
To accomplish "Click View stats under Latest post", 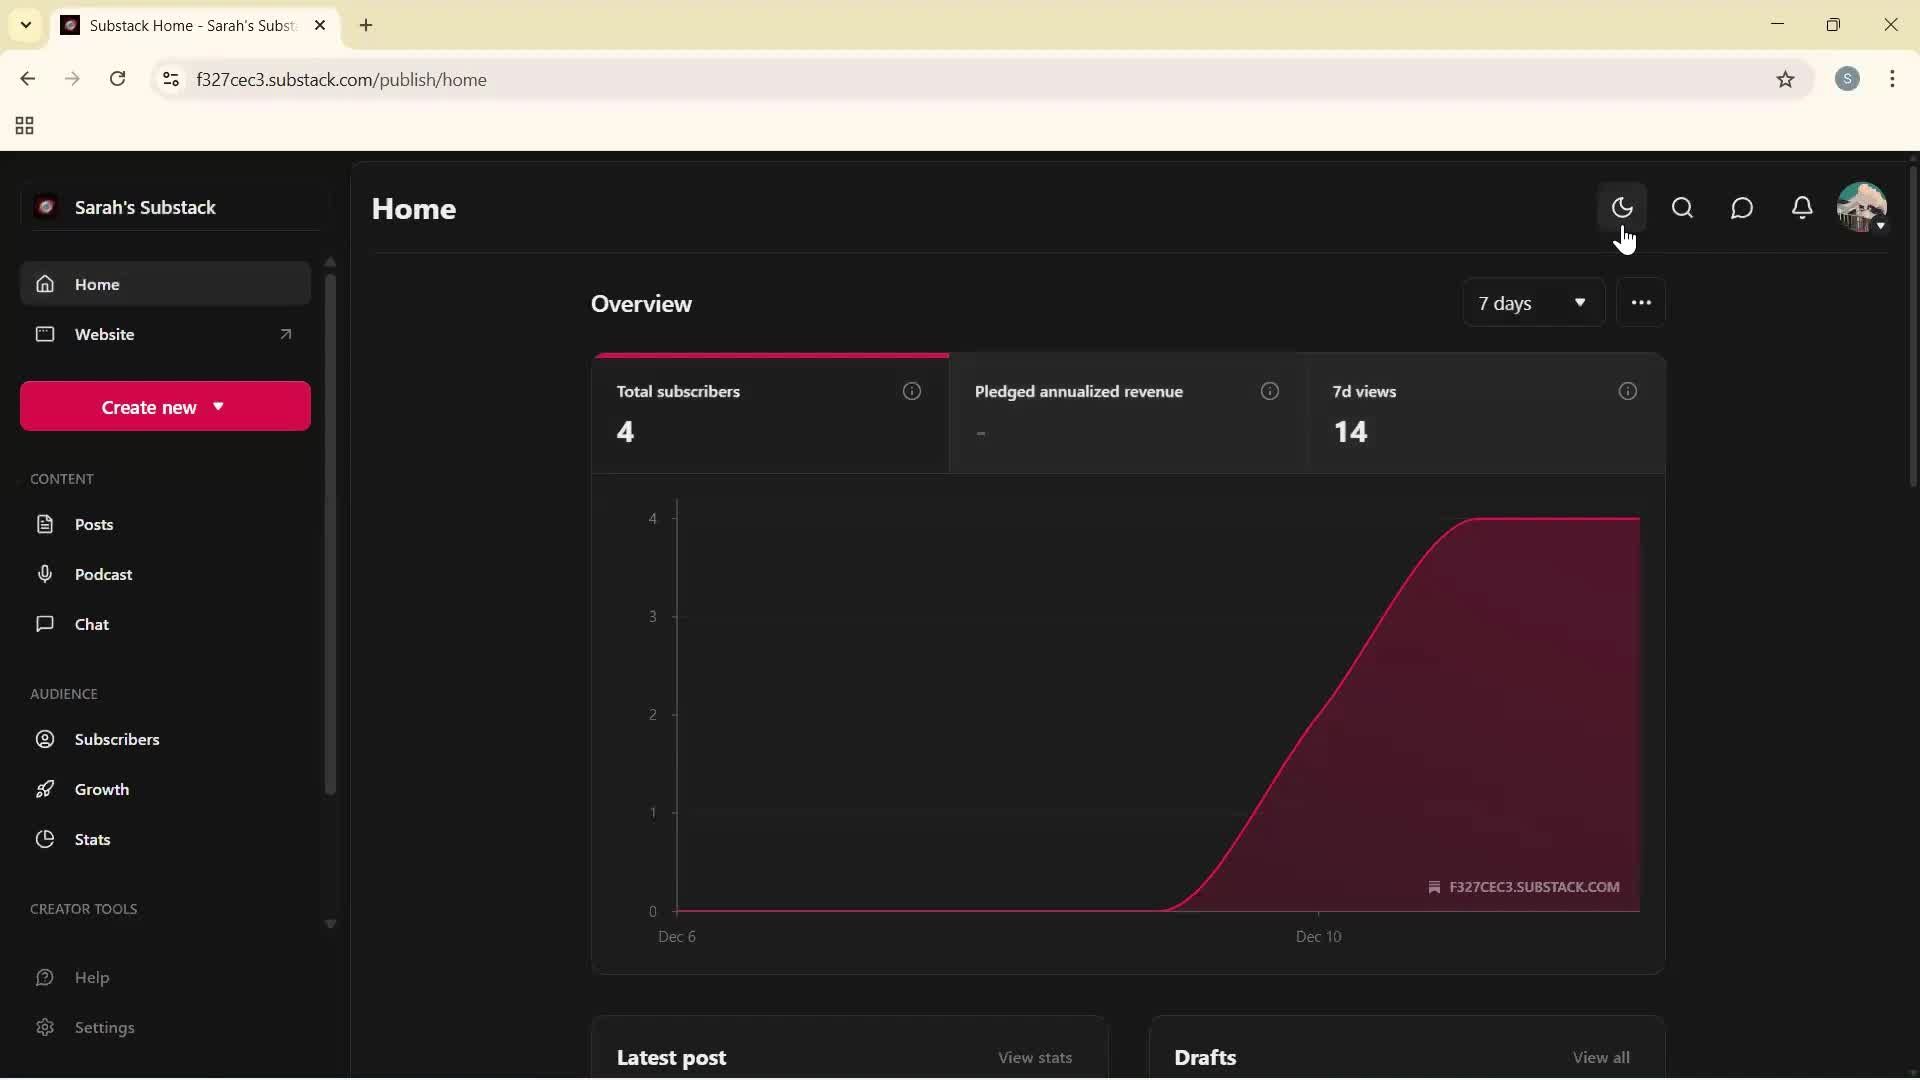I will pyautogui.click(x=1035, y=1057).
